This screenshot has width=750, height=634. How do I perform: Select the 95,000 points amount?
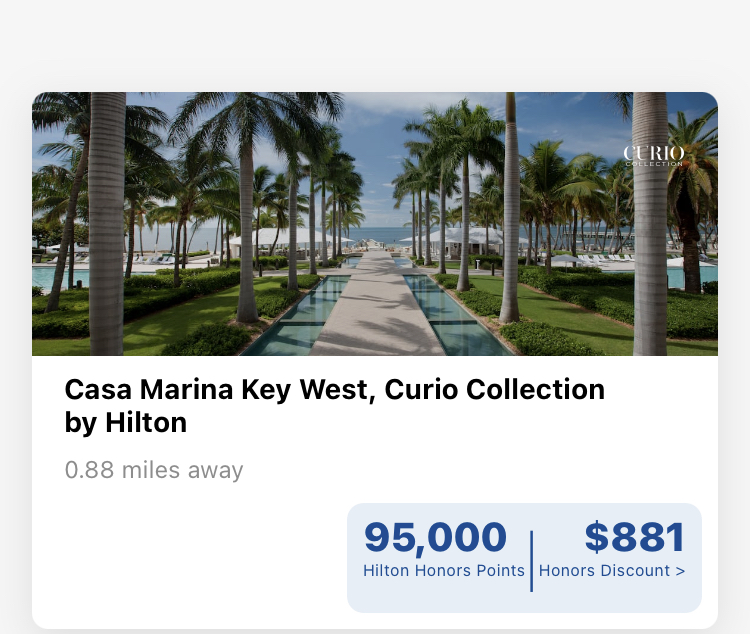tap(435, 538)
